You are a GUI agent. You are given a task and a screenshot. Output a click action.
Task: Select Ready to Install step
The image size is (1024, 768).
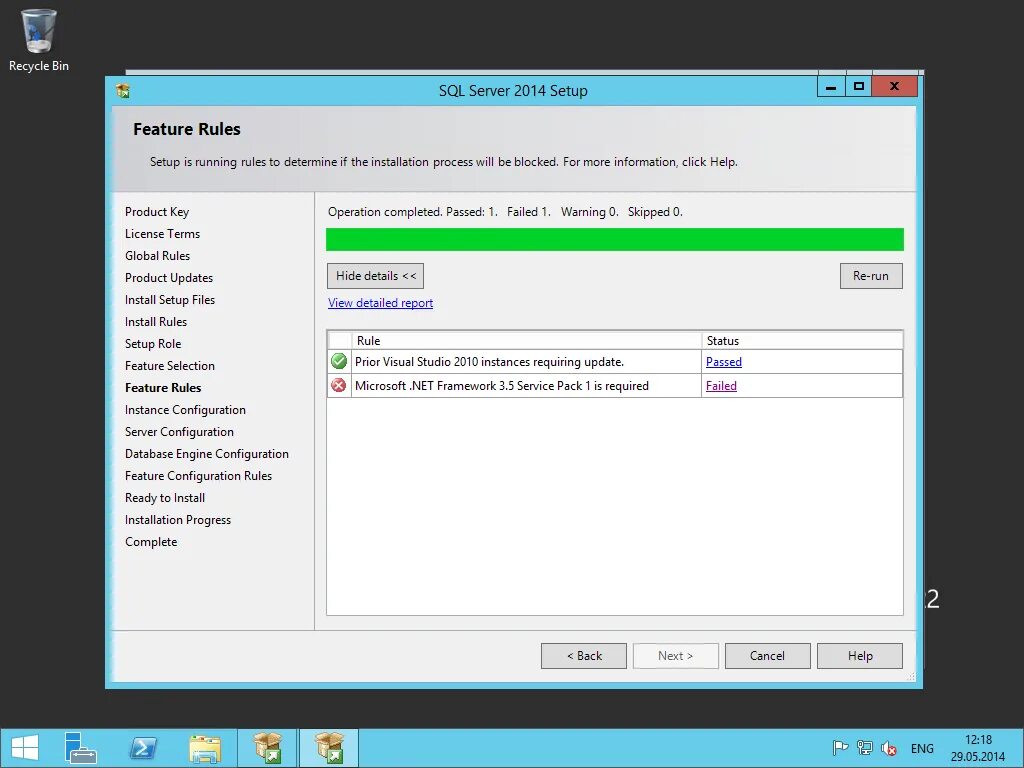[165, 498]
